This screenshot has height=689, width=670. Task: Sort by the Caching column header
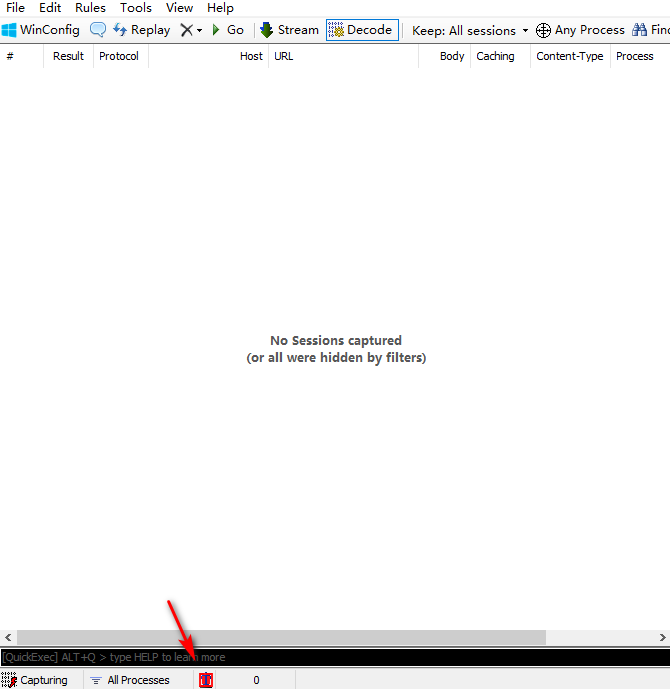(500, 56)
